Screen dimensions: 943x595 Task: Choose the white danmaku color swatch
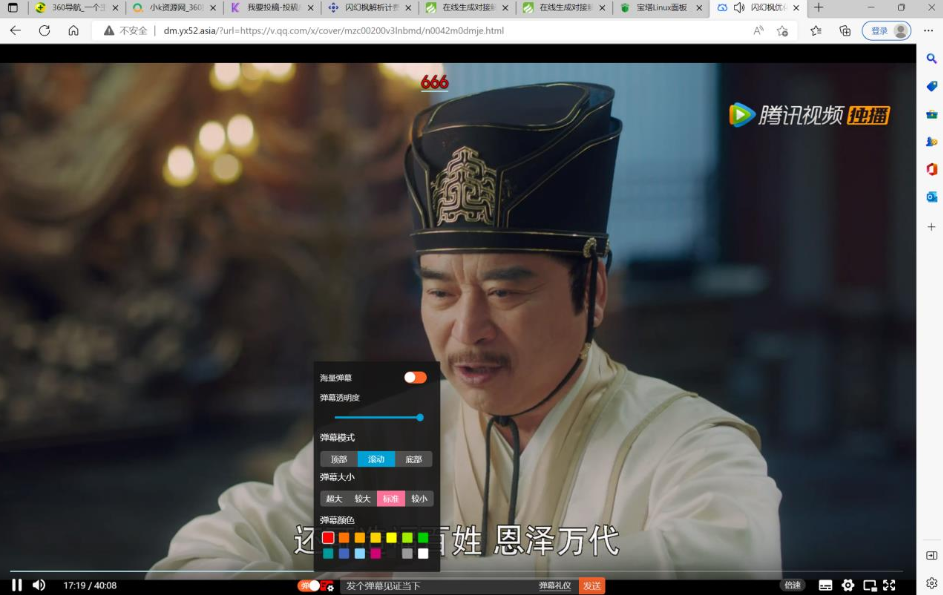(423, 553)
